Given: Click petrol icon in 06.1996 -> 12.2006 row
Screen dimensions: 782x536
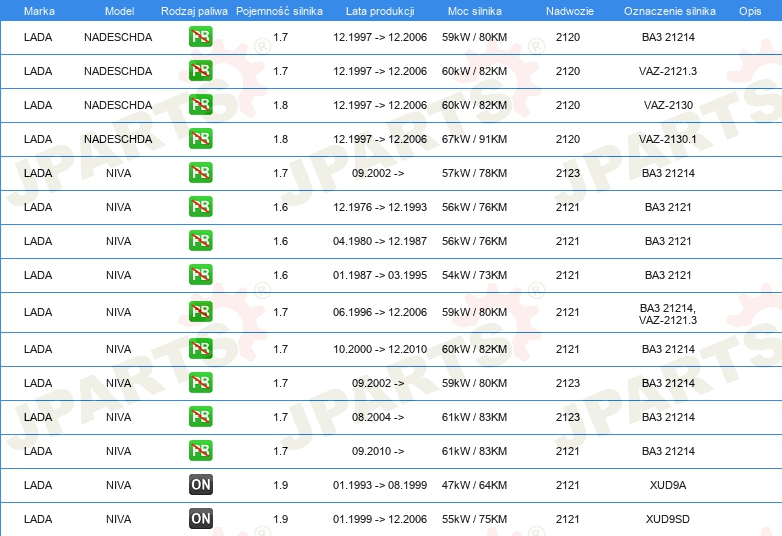Looking at the screenshot, I should point(200,312).
